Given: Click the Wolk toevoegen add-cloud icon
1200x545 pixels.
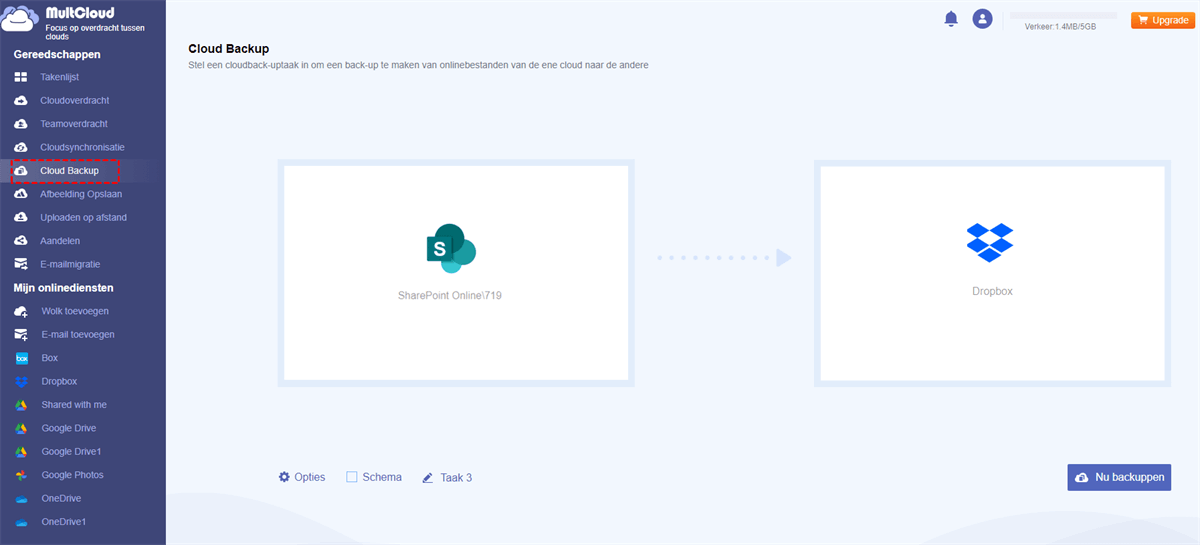Looking at the screenshot, I should click(x=21, y=311).
